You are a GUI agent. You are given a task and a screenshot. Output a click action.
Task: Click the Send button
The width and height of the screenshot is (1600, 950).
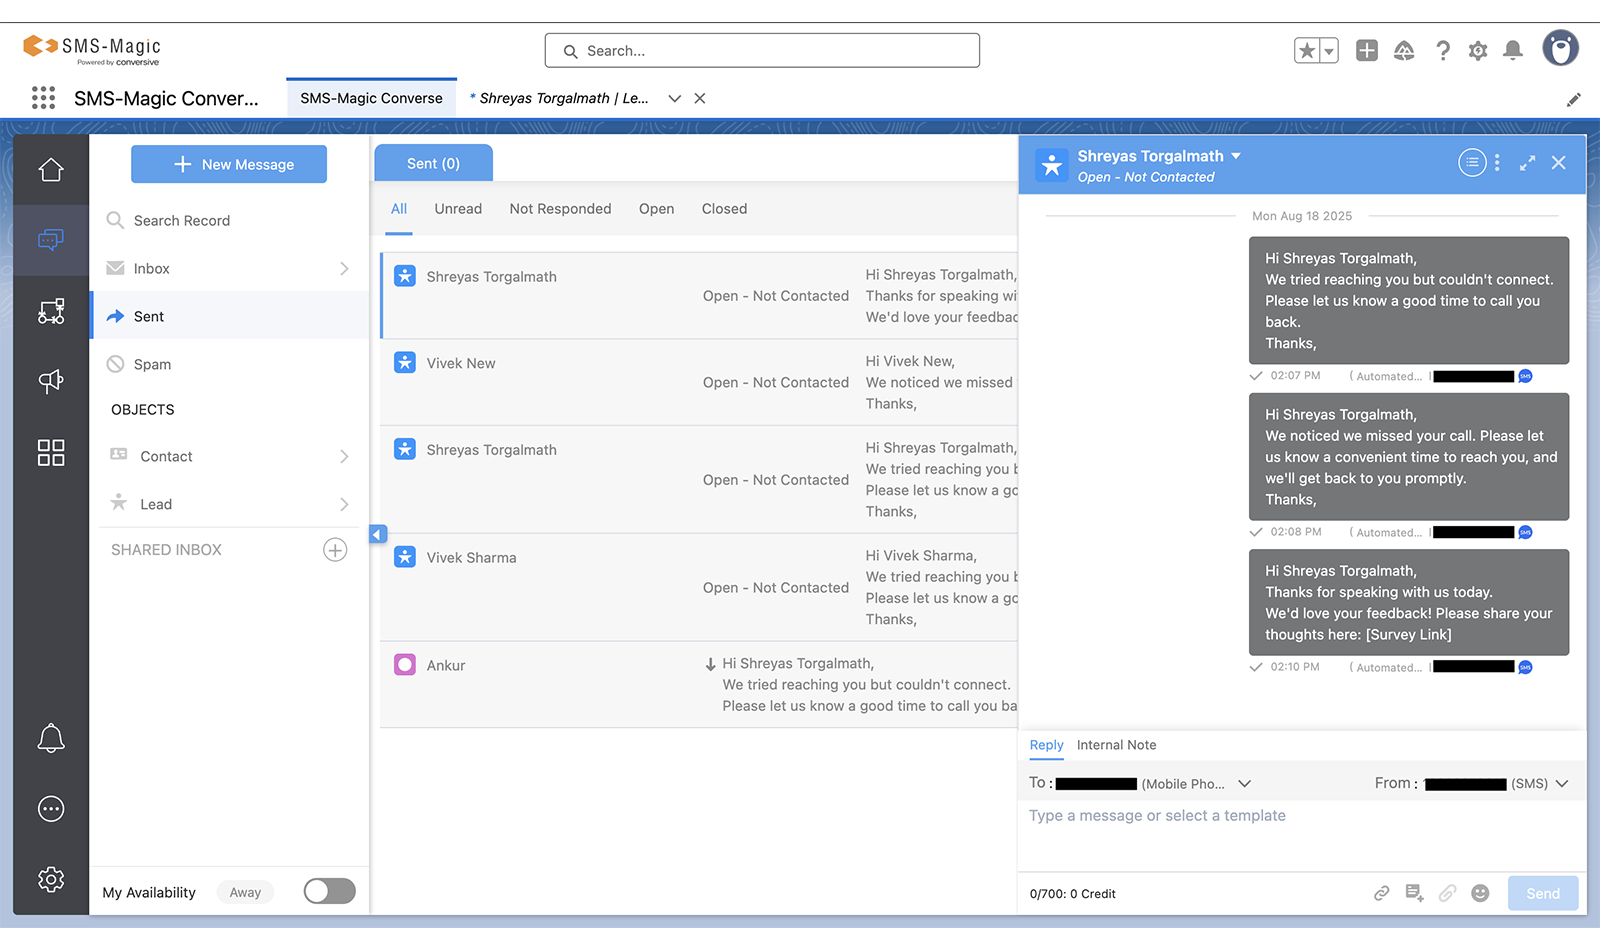coord(1542,893)
